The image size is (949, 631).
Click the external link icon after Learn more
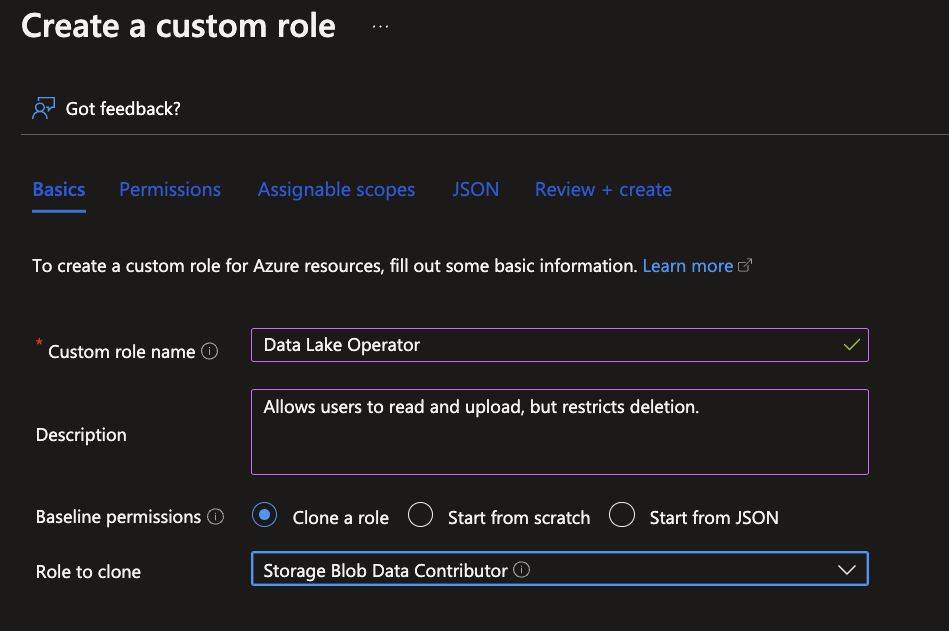pyautogui.click(x=744, y=266)
